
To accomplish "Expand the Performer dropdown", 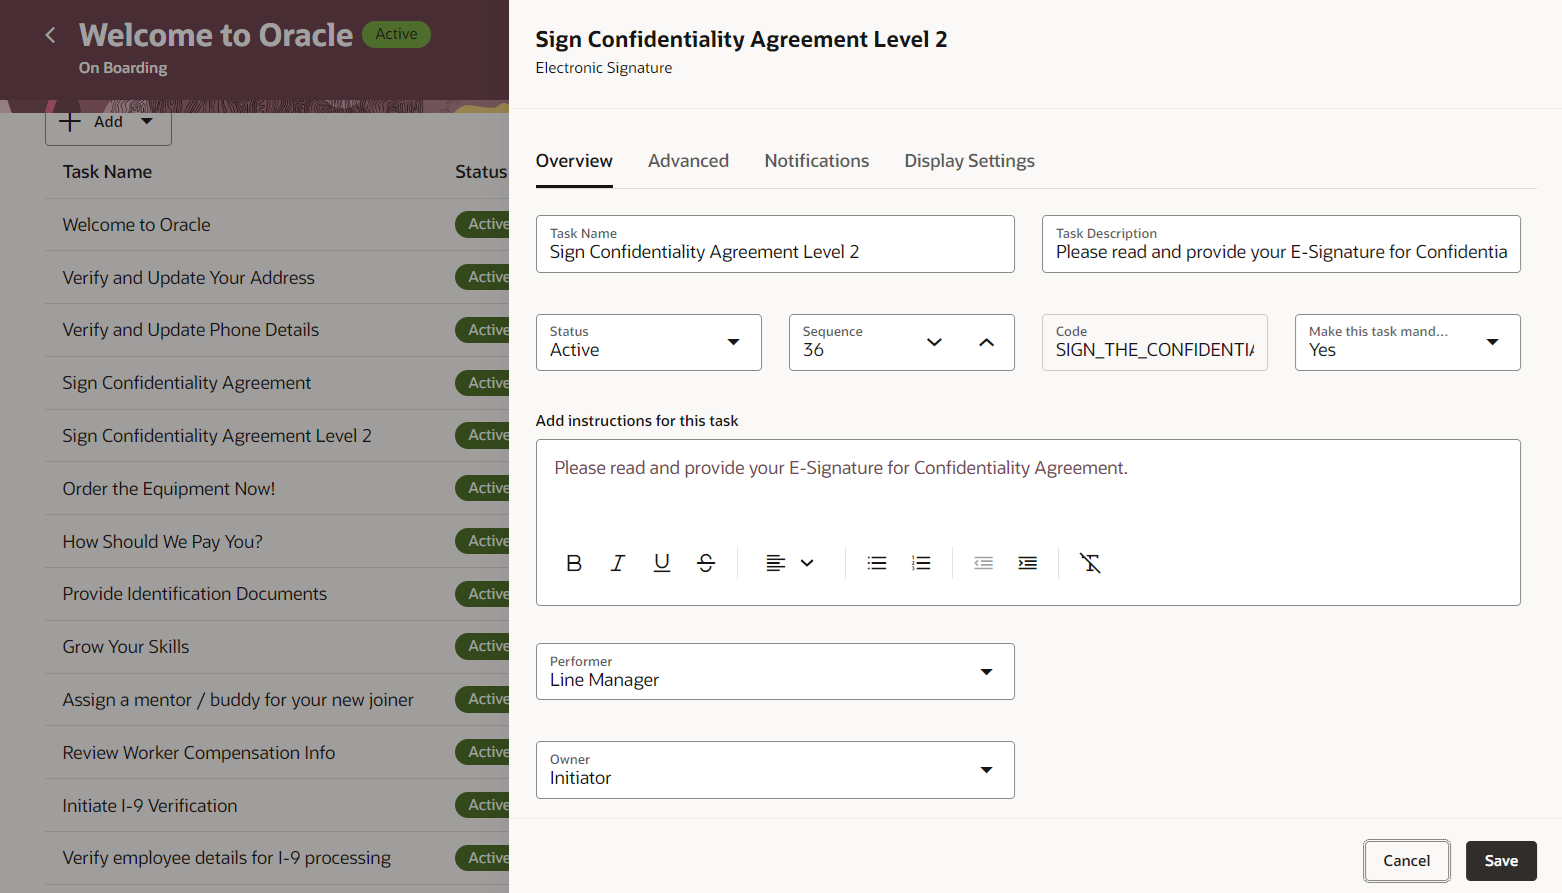I will click(x=986, y=672).
